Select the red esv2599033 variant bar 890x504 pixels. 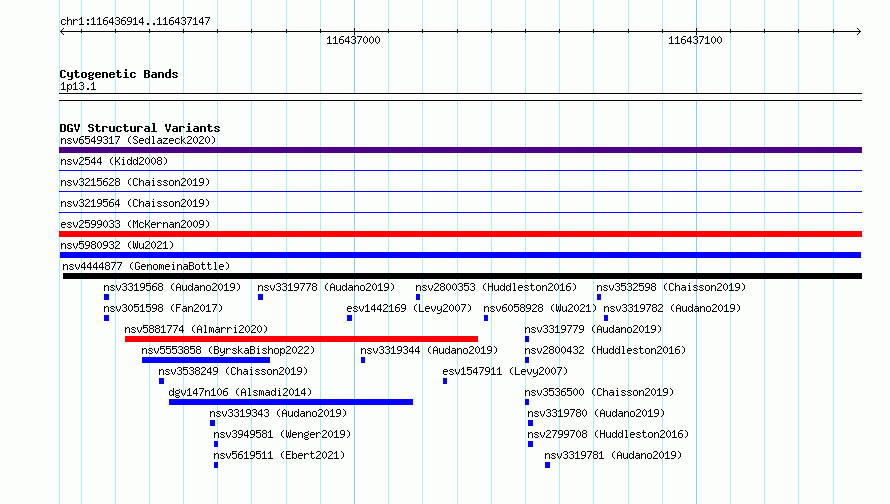[x=460, y=234]
